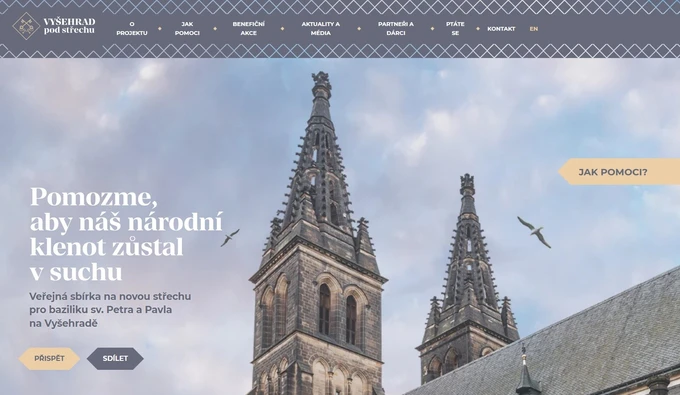Go to the Jak Pomoci menu item

point(187,29)
